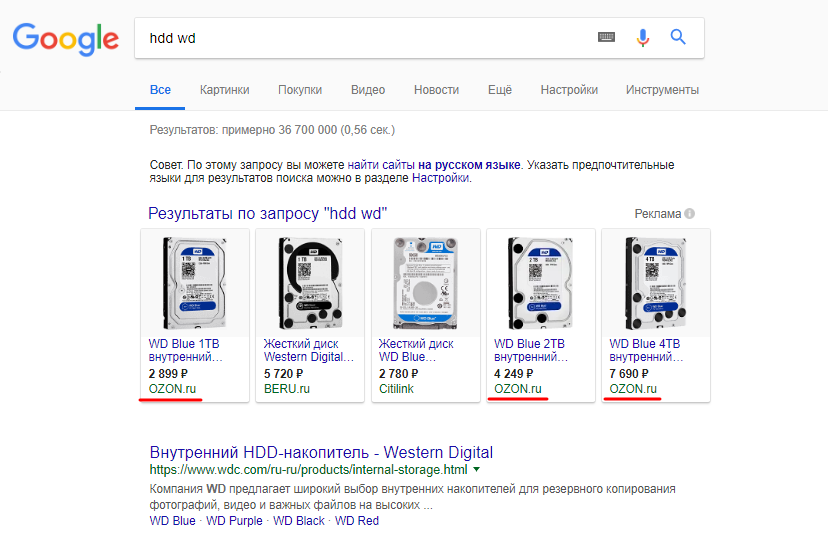
Task: Open the WD Blue 1TB внутренний product link
Action: [186, 350]
